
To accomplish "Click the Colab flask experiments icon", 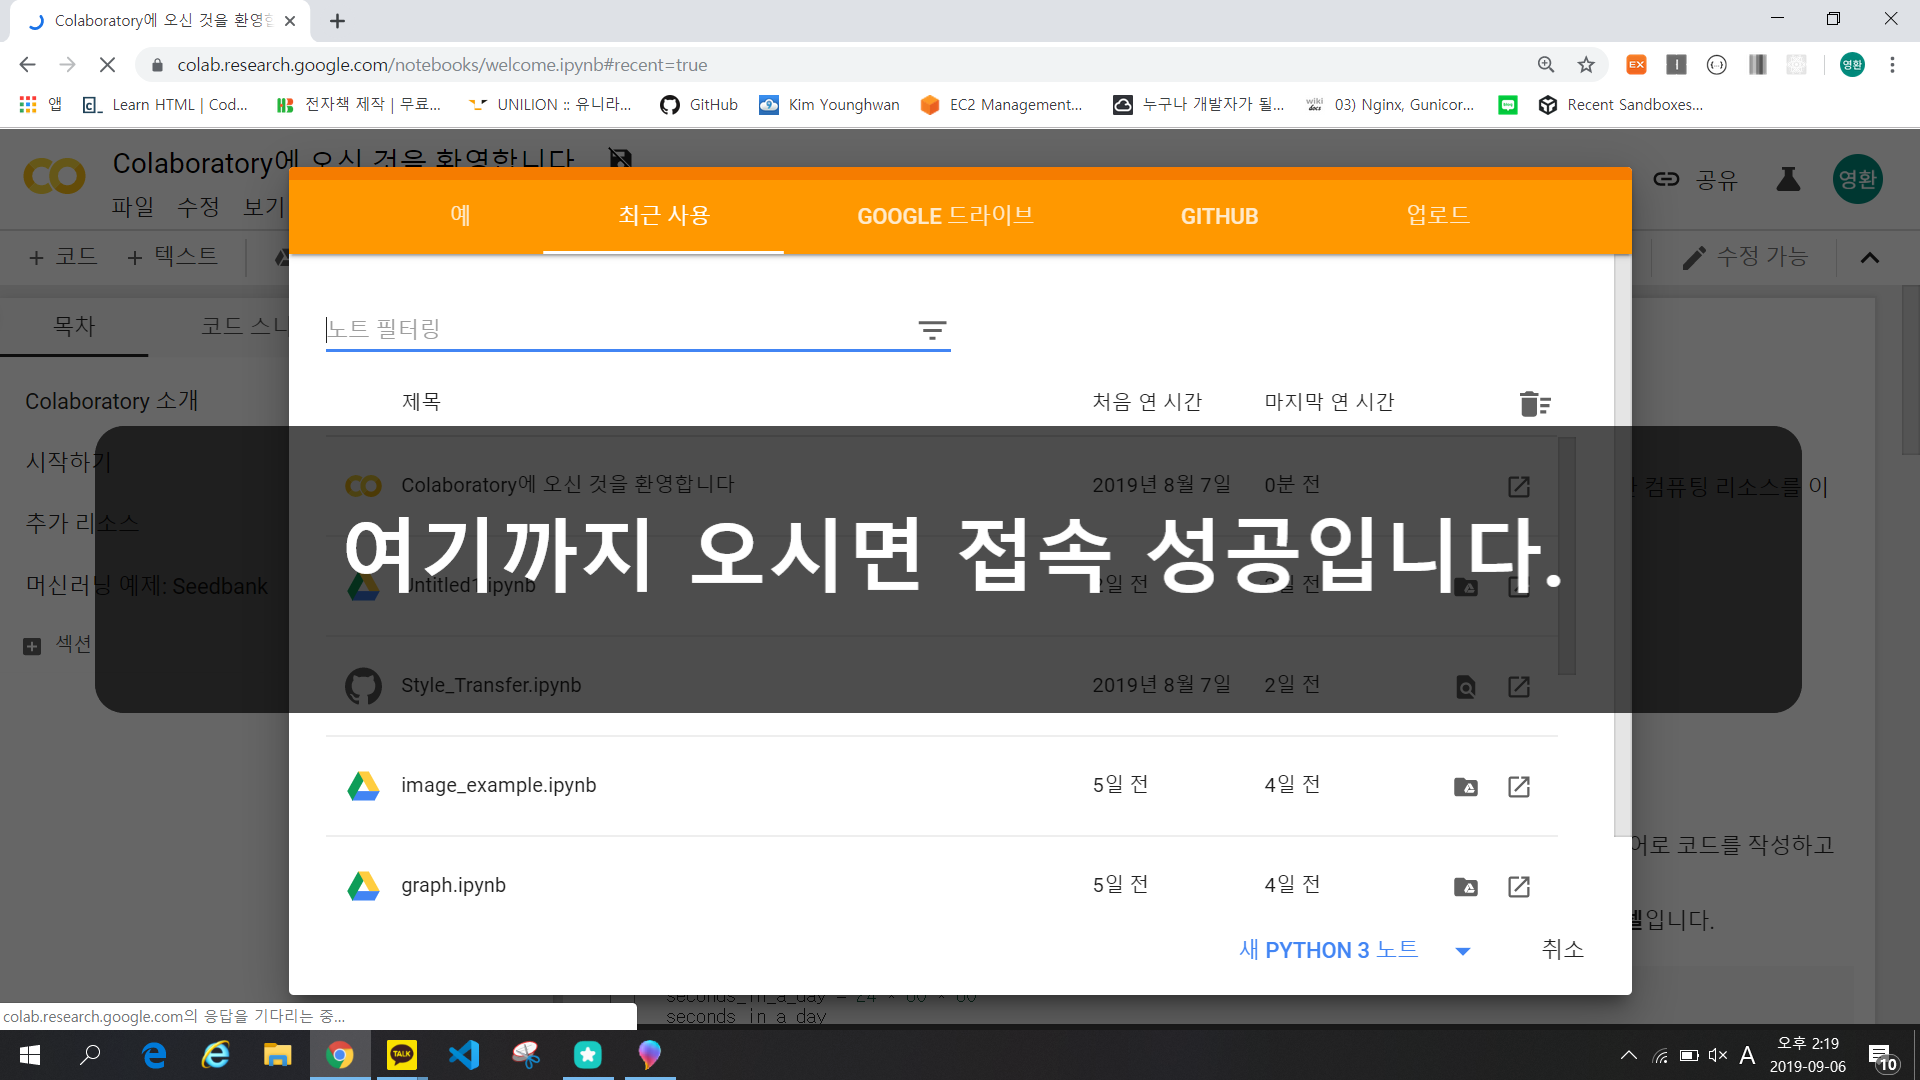I will tap(1788, 179).
